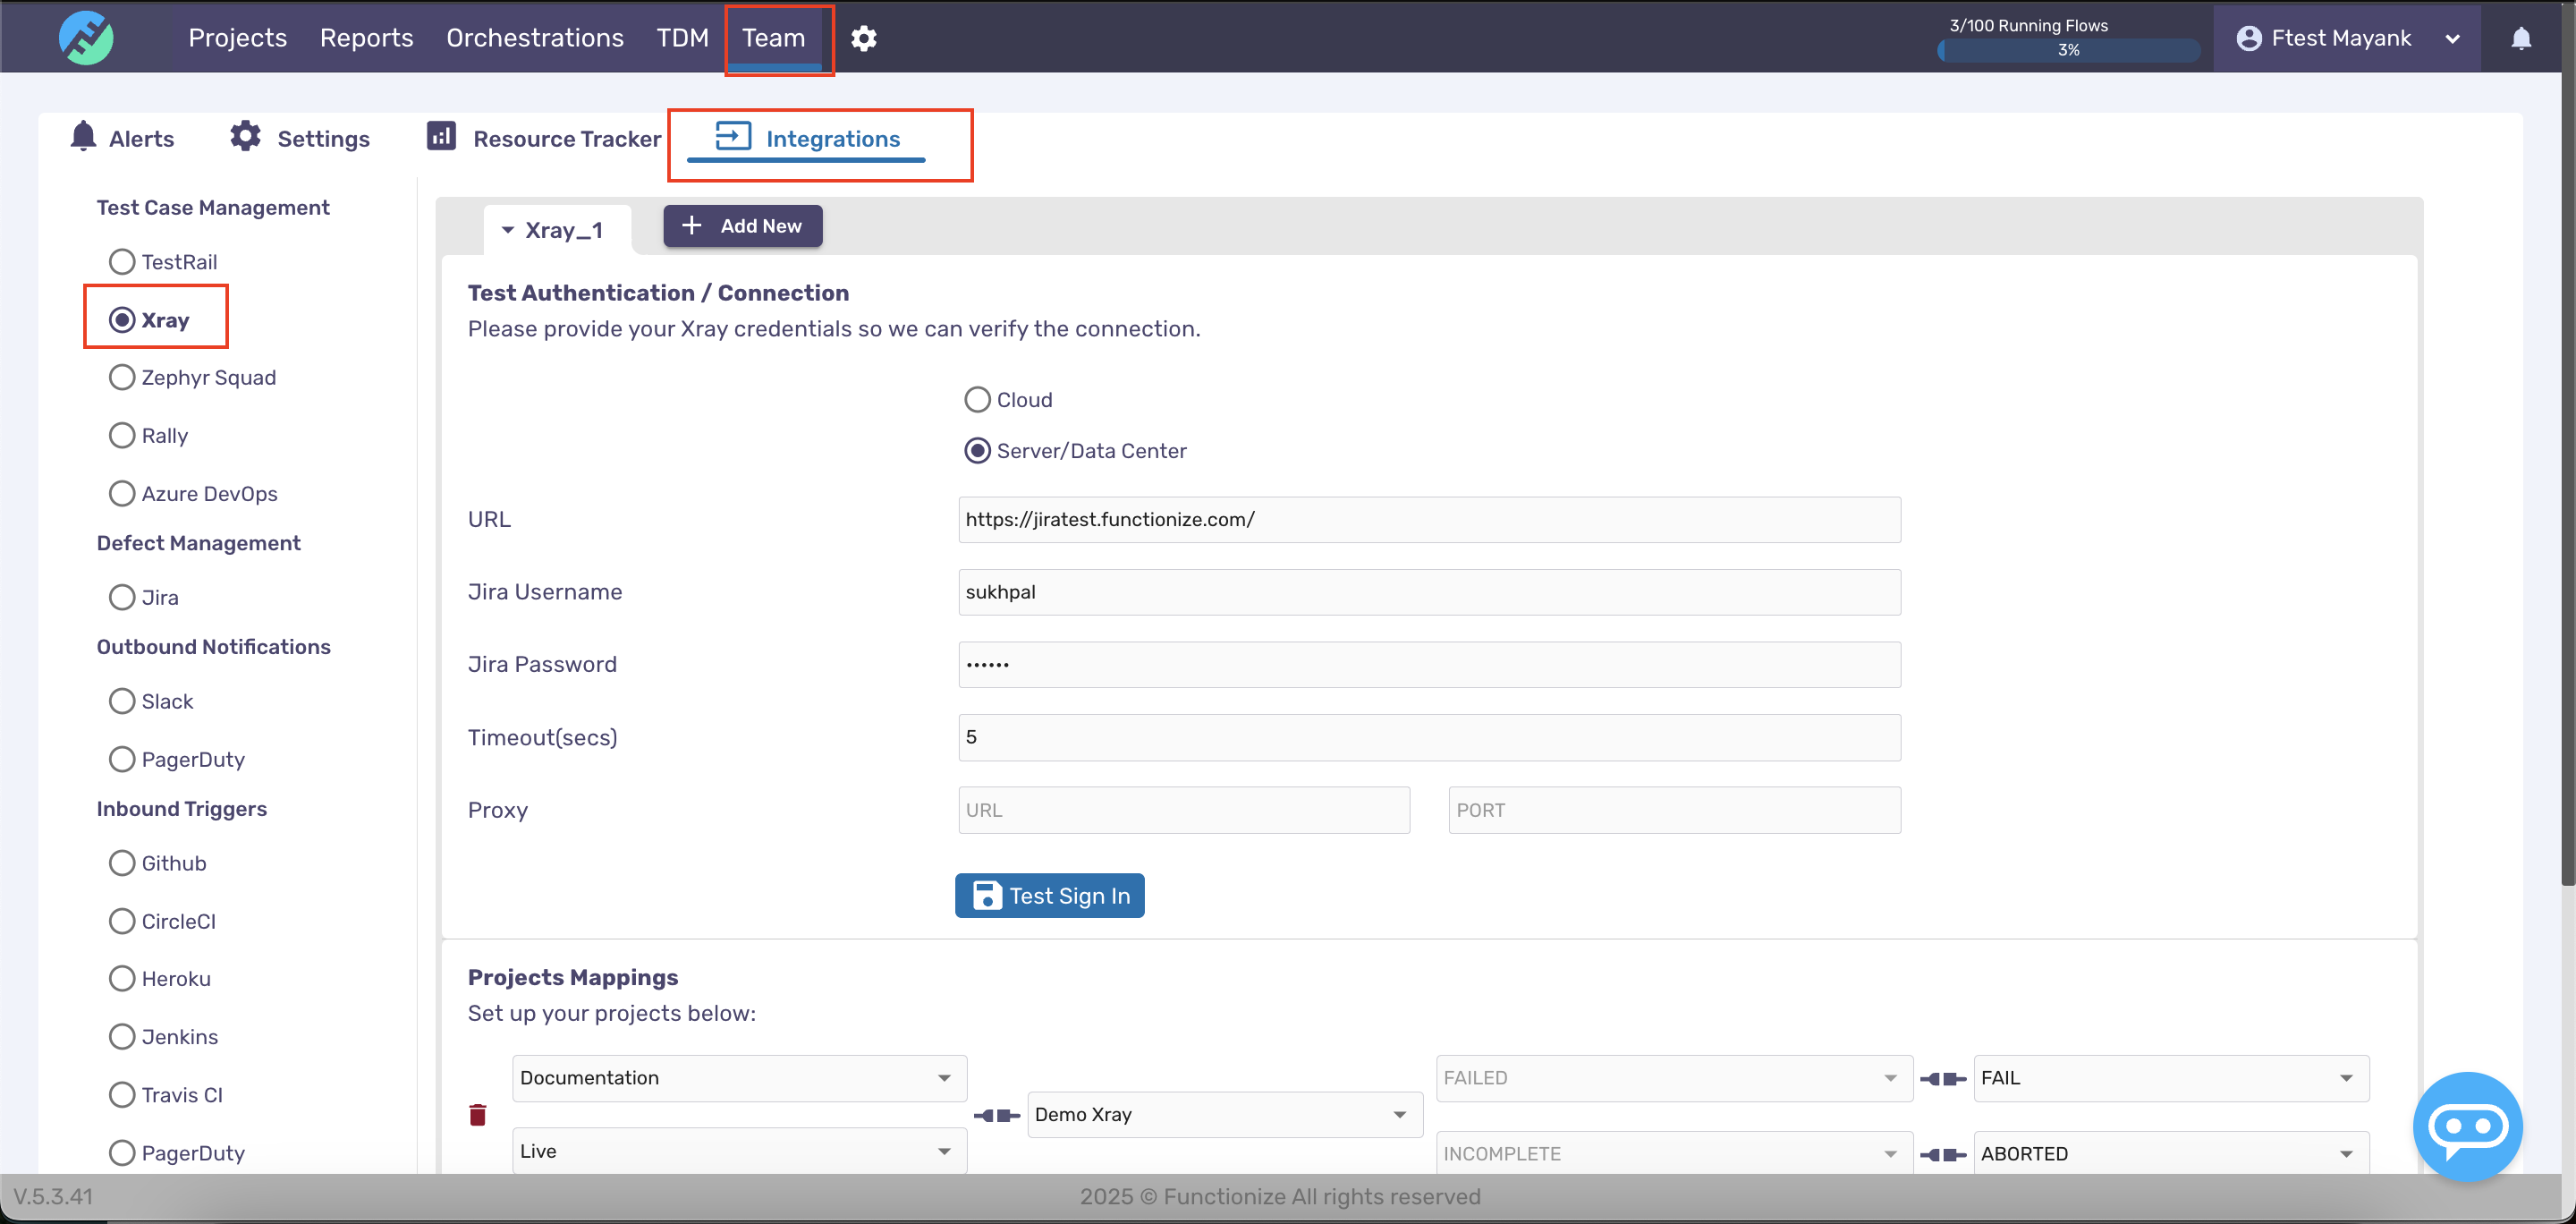Click the Functionize logo icon
The width and height of the screenshot is (2576, 1224).
(86, 37)
